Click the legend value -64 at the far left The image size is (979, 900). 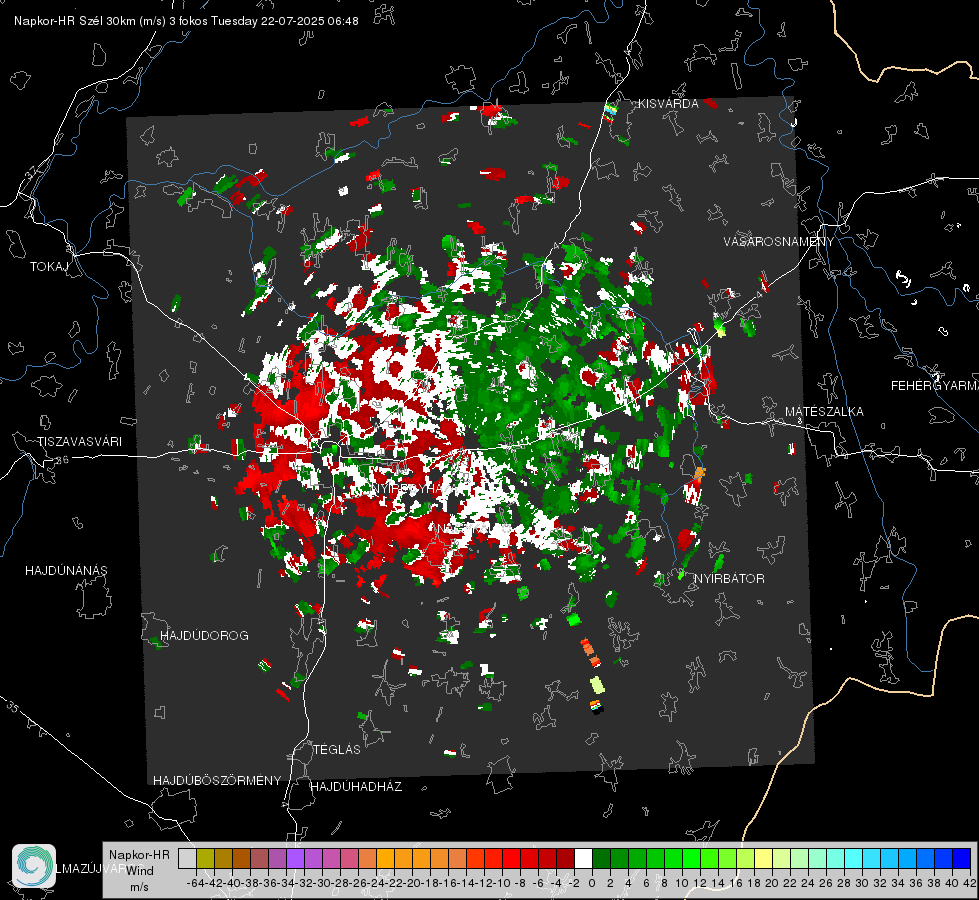(x=196, y=883)
